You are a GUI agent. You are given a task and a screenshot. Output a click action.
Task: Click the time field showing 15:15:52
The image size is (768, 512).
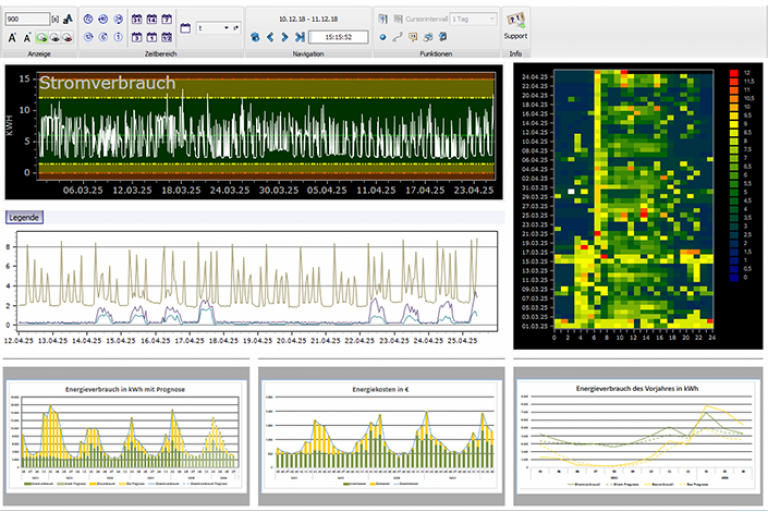click(338, 37)
